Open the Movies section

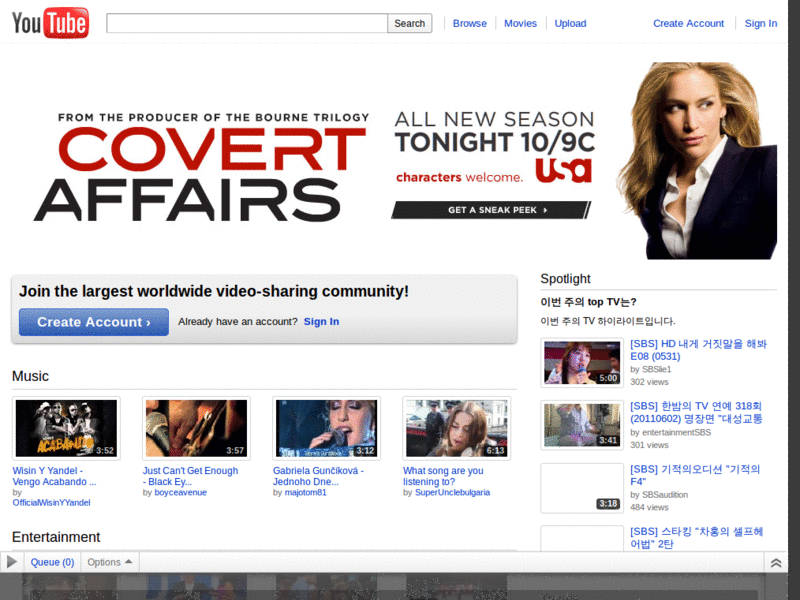[520, 23]
